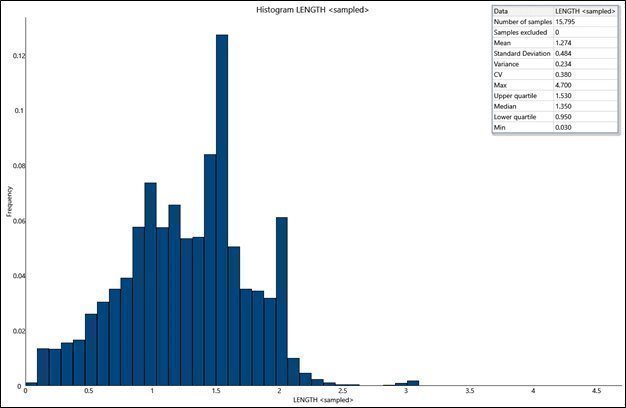Click the tallest histogram bar near 1.5
Image resolution: width=626 pixels, height=408 pixels.
tap(221, 210)
